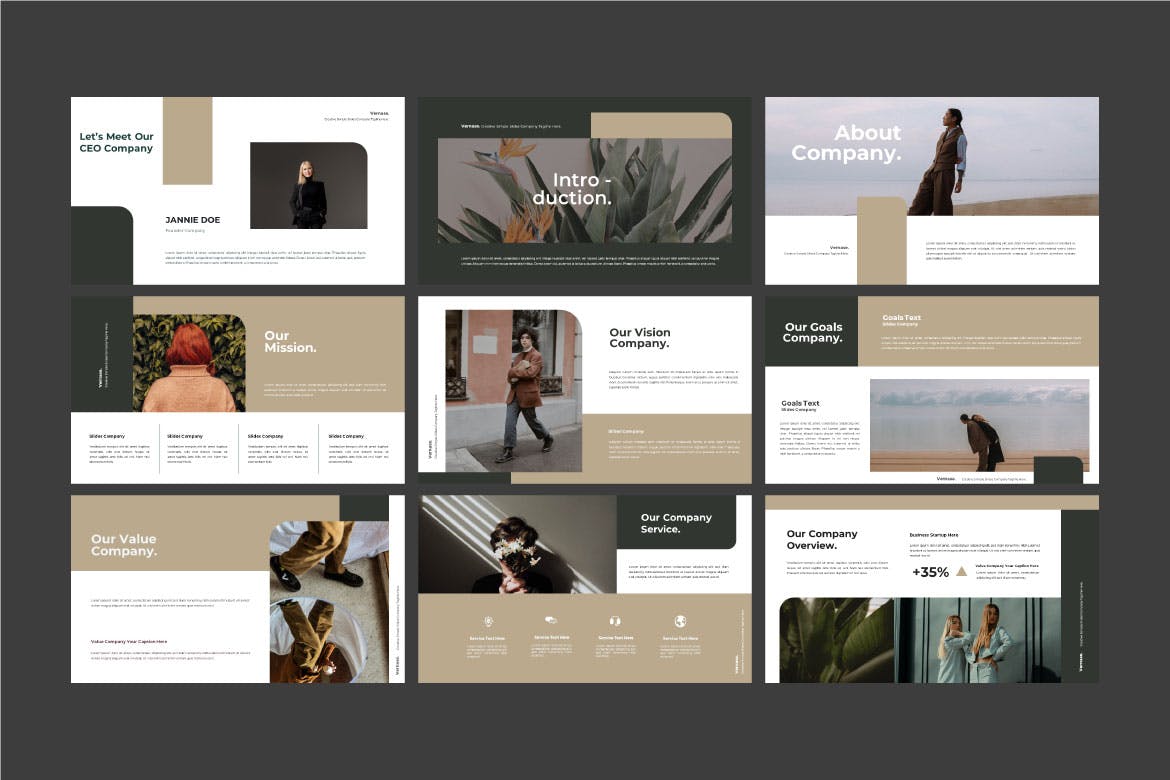Click the 'Our Vision Company.' heading
1170x780 pixels.
point(640,338)
